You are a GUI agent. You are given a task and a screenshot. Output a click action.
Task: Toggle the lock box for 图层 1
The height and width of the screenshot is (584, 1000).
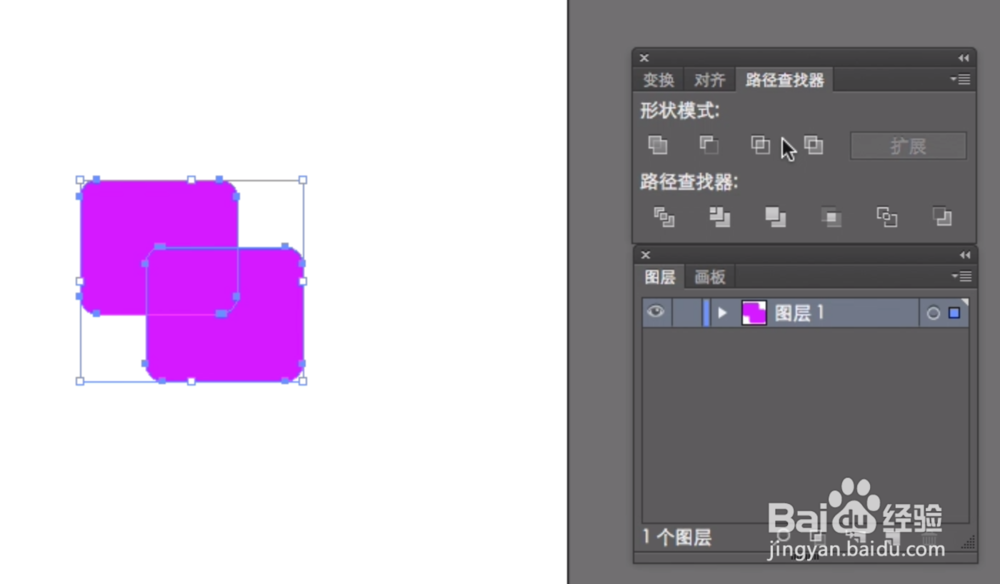[x=686, y=312]
